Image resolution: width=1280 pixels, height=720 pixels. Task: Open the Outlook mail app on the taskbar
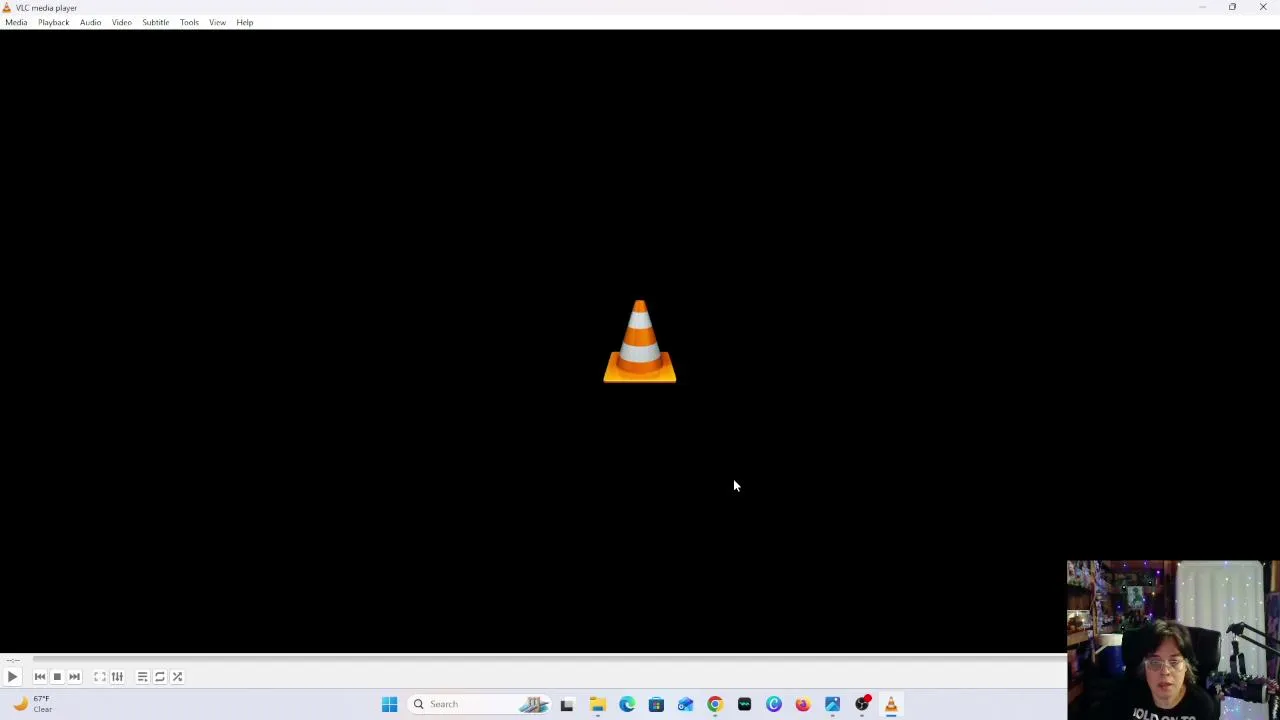tap(685, 704)
